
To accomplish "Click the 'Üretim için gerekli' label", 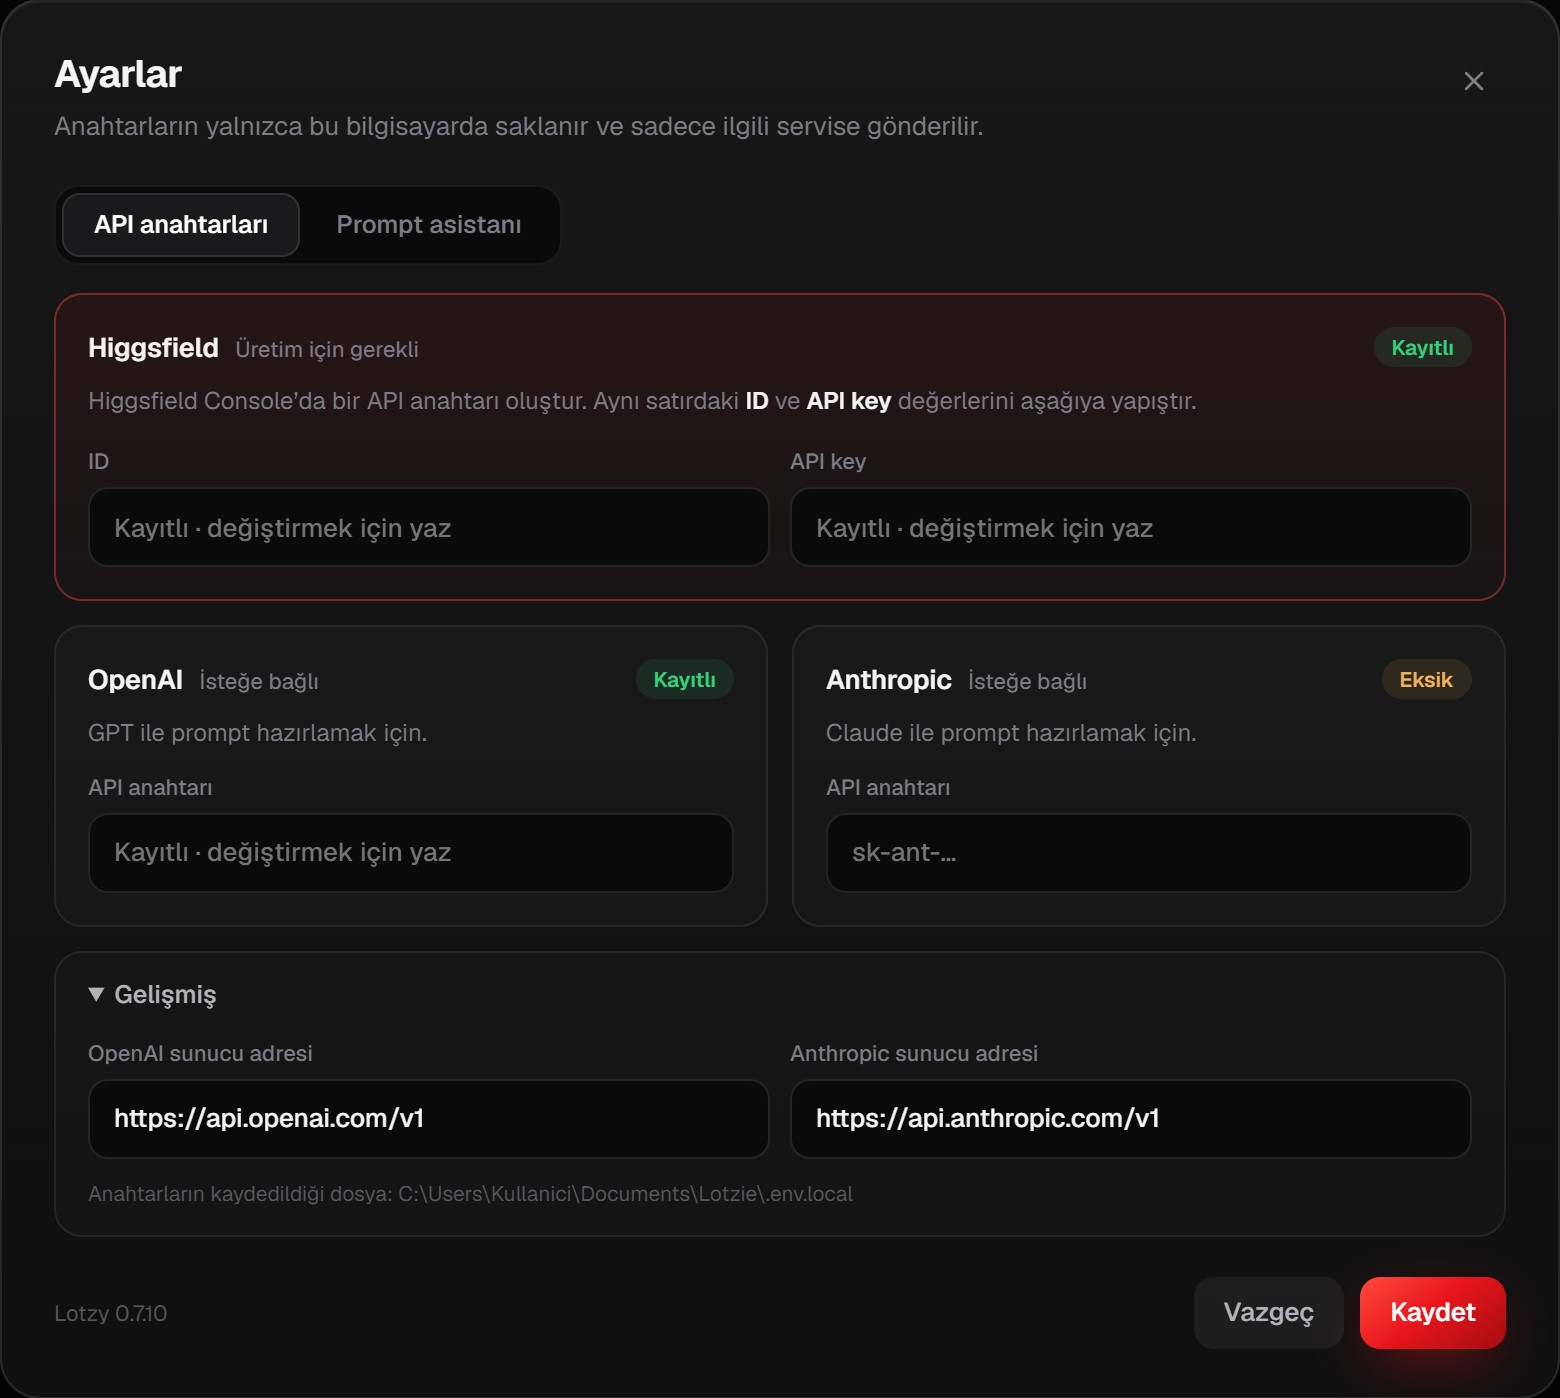I will [327, 349].
